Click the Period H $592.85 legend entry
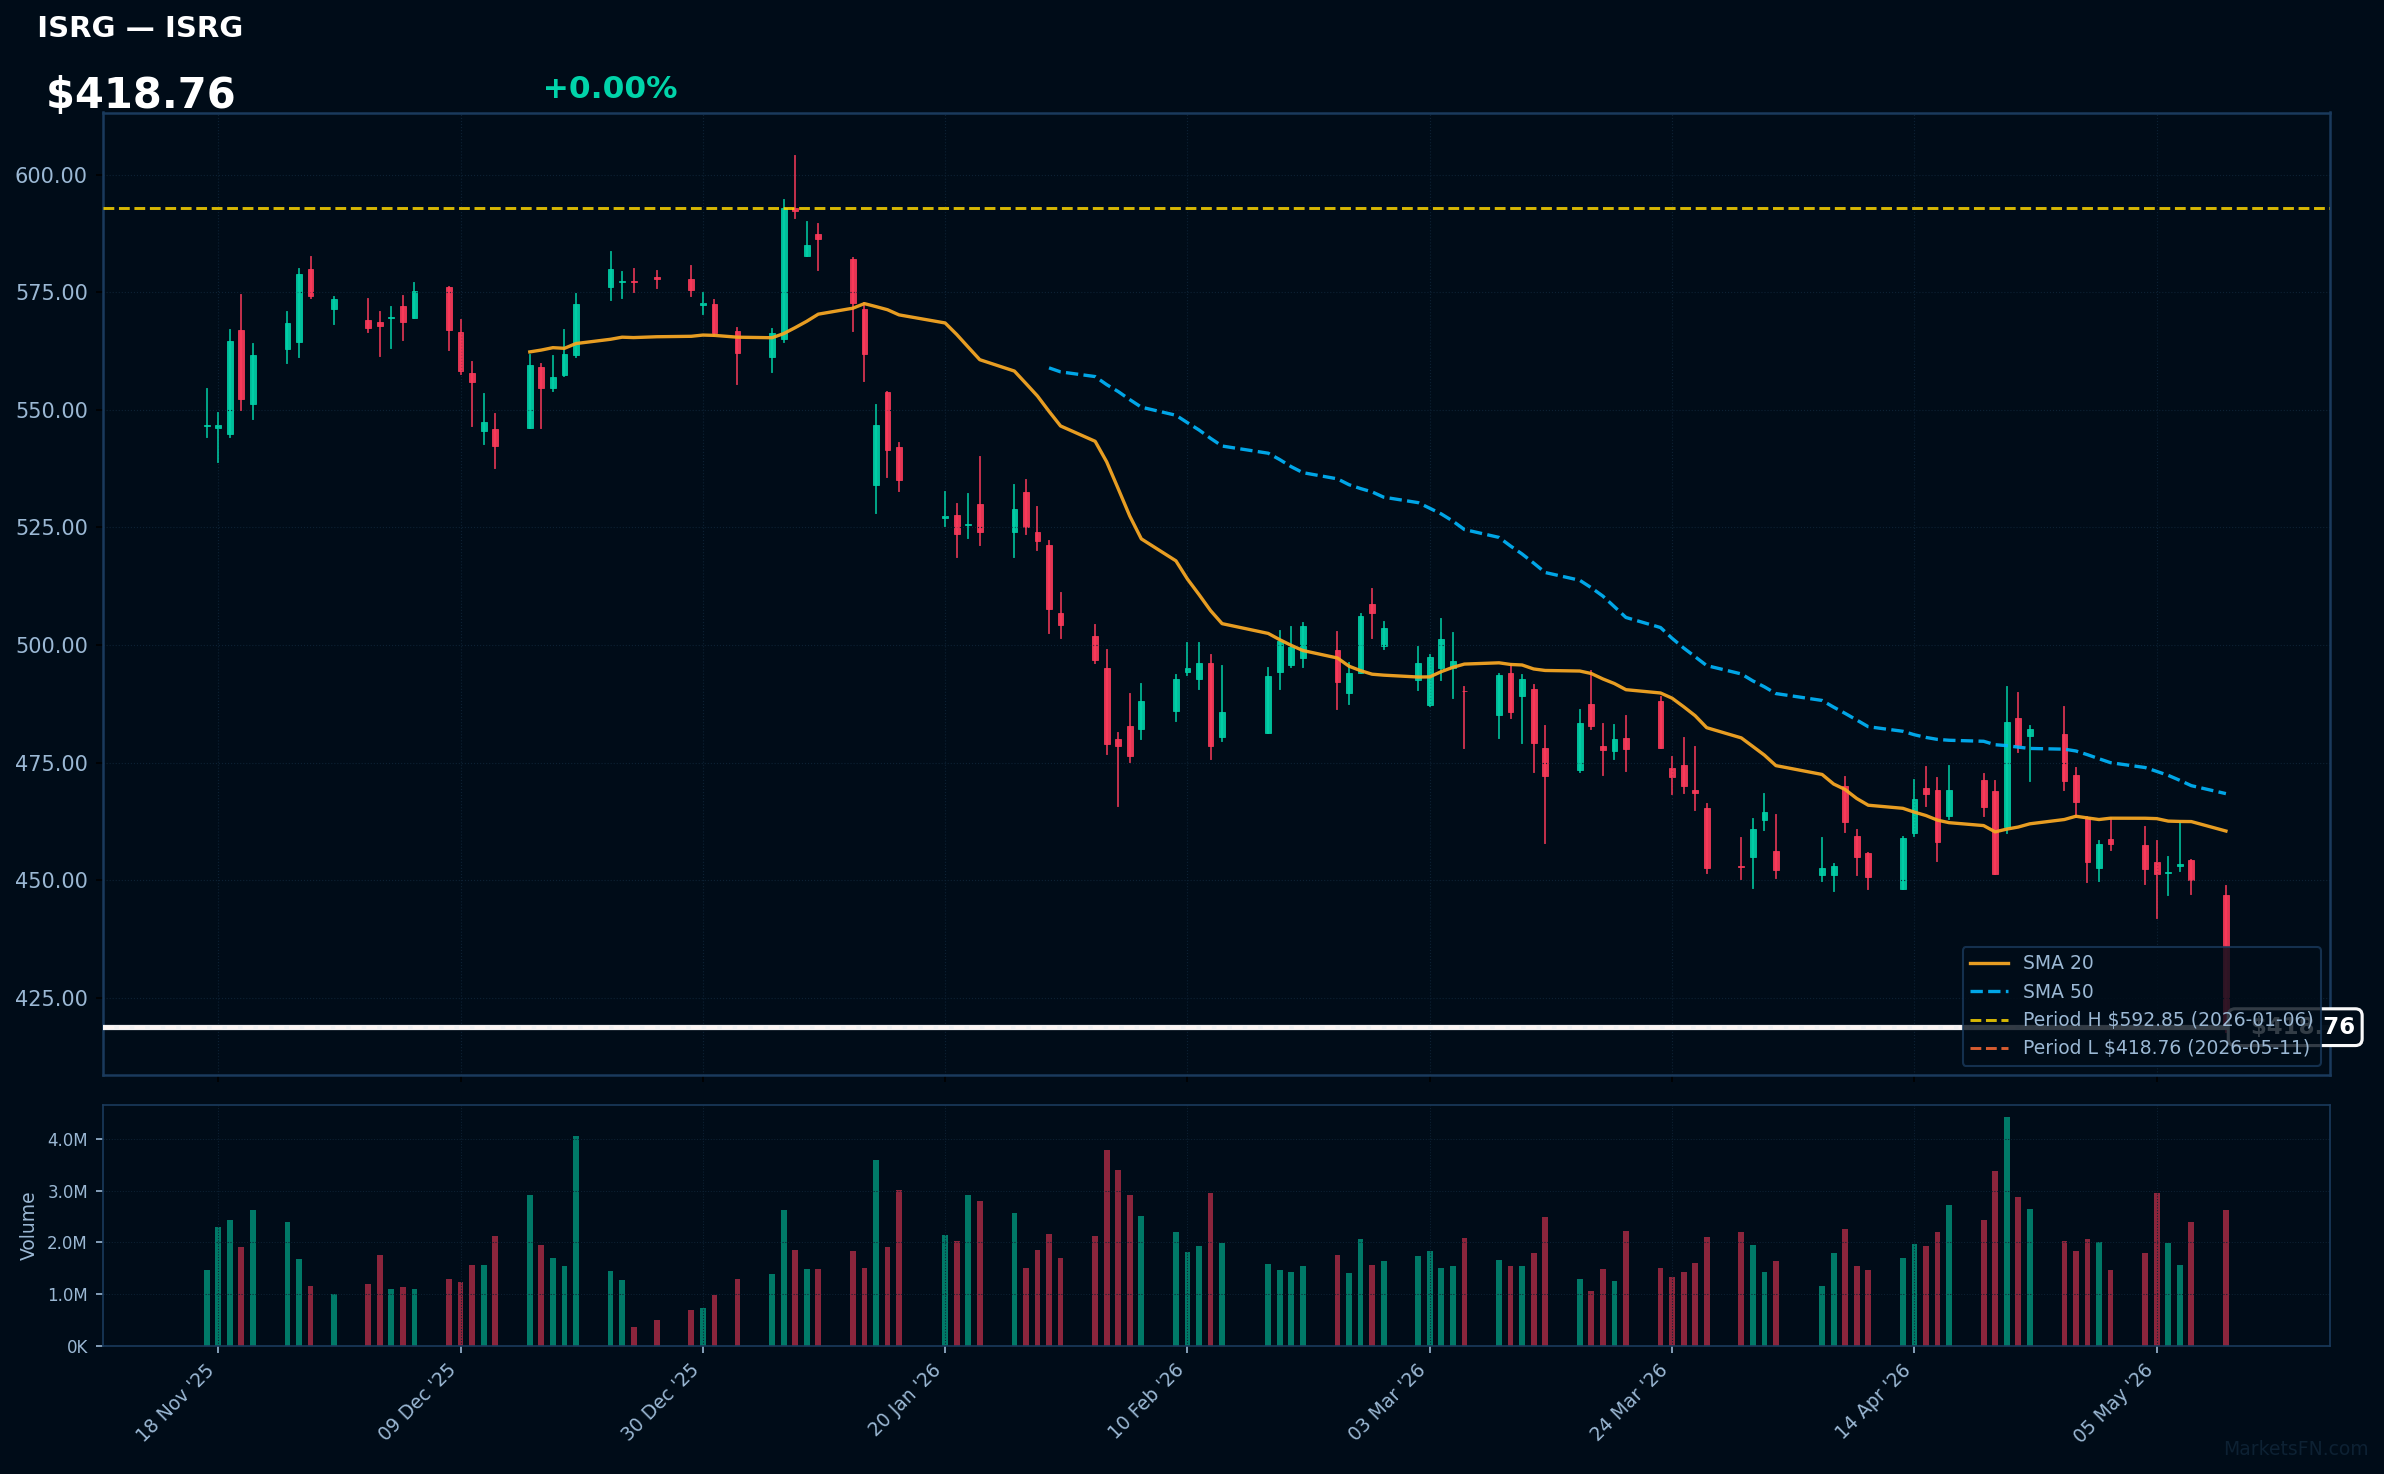The width and height of the screenshot is (2384, 1474). pos(2141,1019)
